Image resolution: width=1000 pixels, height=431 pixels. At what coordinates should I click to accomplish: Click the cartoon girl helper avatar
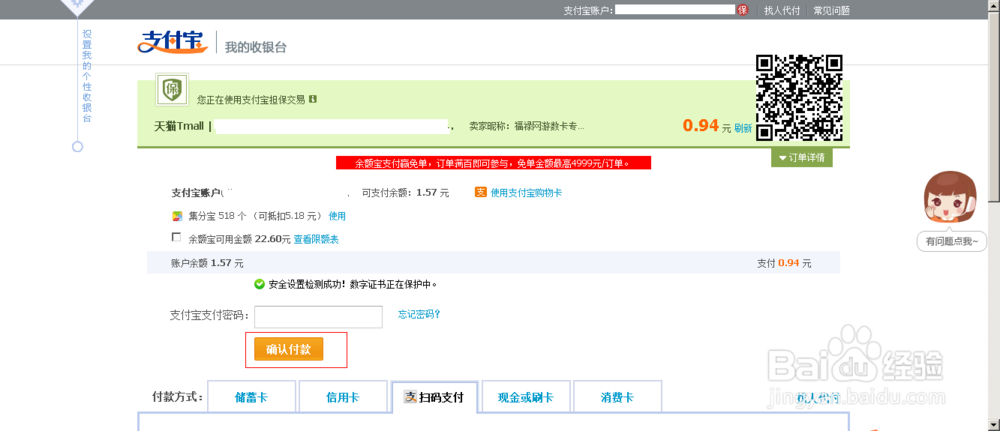coord(951,198)
